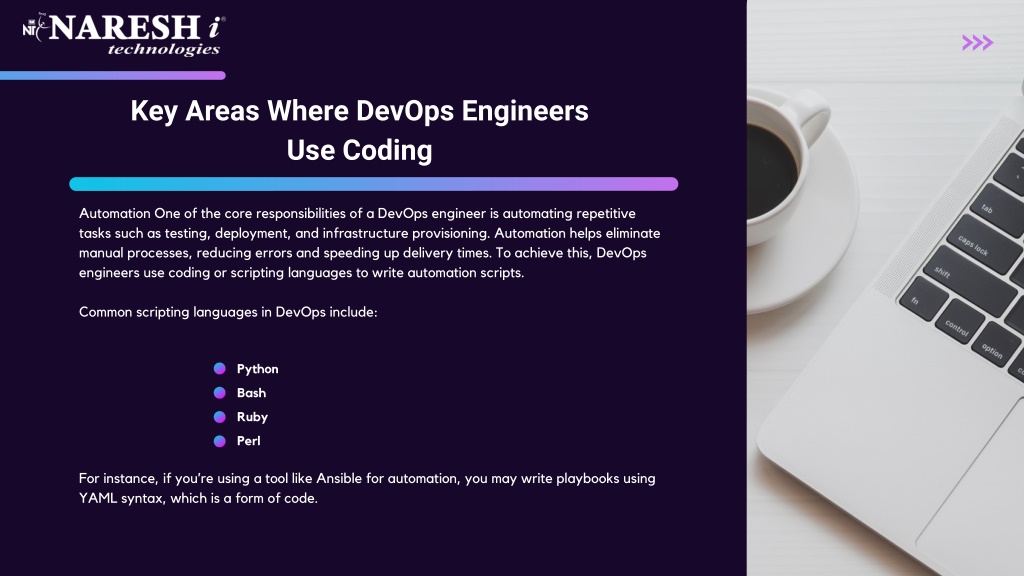The width and height of the screenshot is (1024, 576).
Task: Click the line starting 'engineers use coding or scripting'
Action: [x=301, y=273]
